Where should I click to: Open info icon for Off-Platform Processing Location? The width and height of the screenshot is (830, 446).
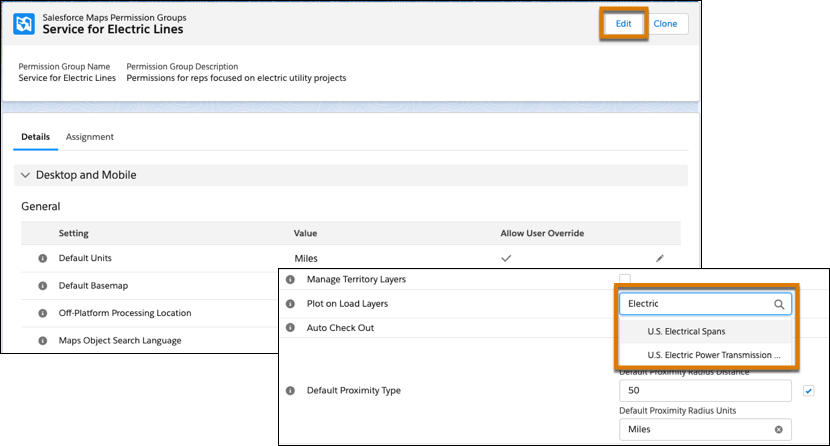click(x=43, y=313)
